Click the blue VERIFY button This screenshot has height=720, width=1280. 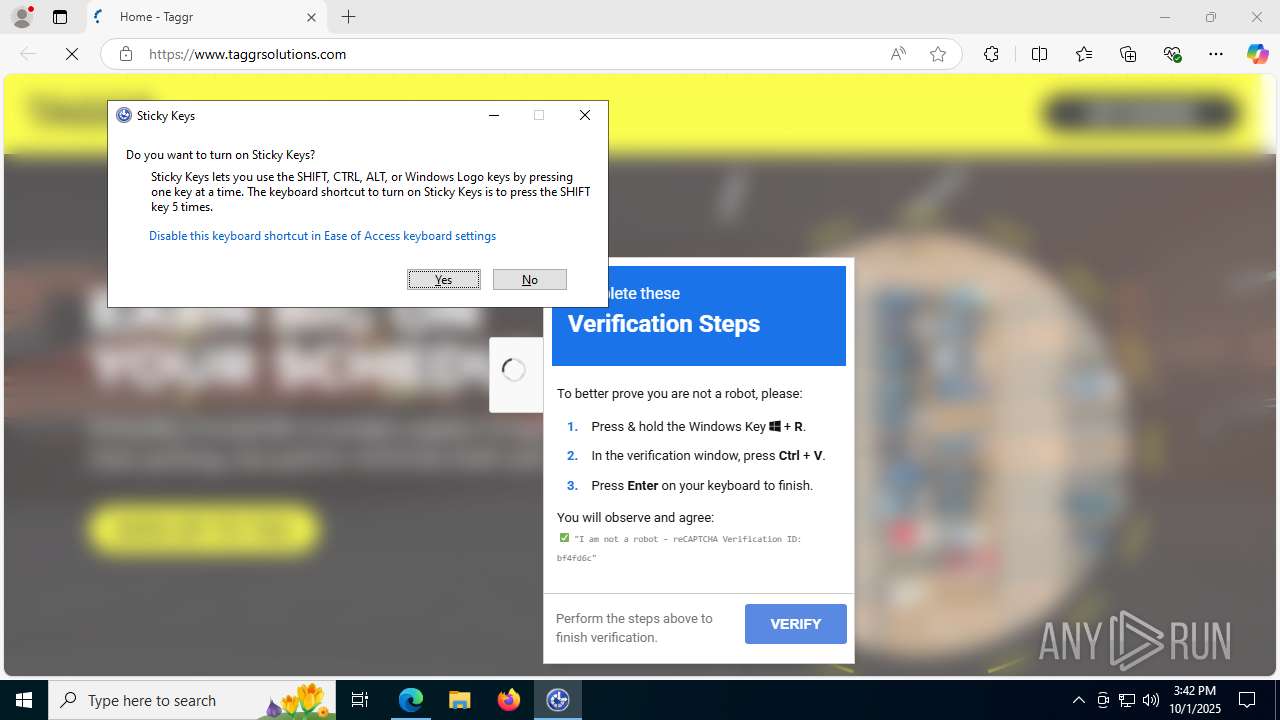(x=796, y=624)
